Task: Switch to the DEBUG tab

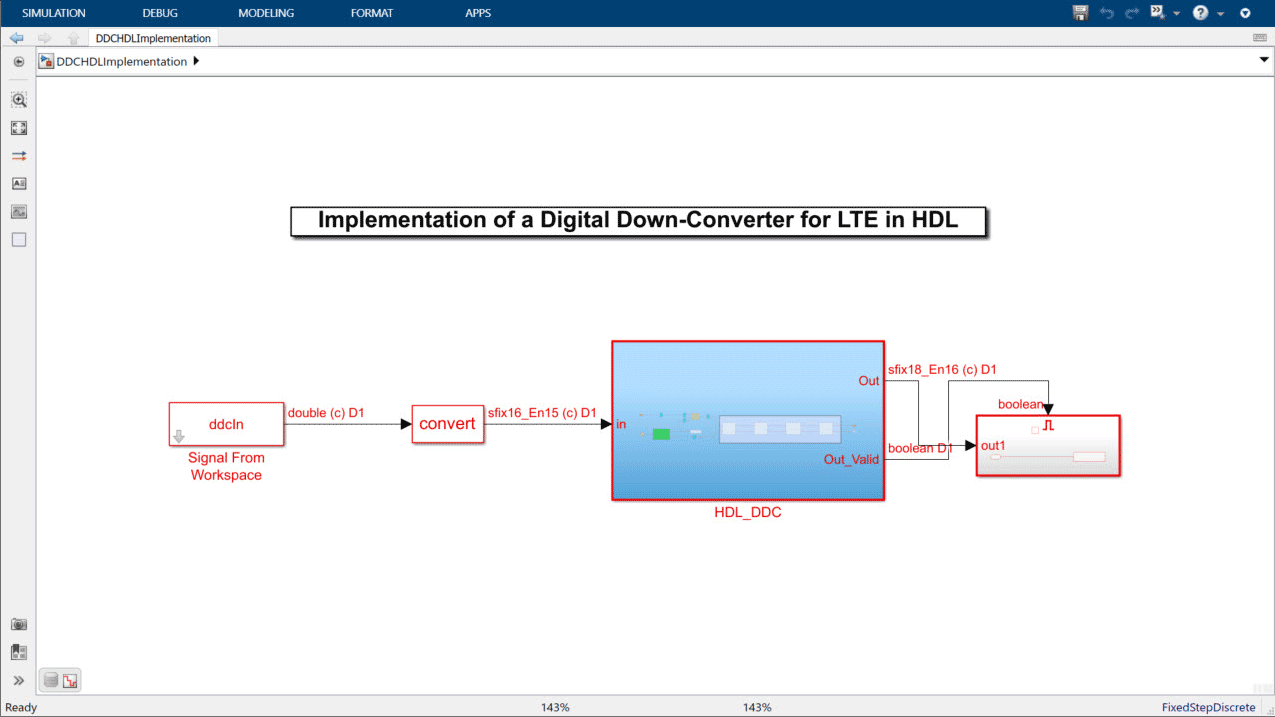Action: pos(160,13)
